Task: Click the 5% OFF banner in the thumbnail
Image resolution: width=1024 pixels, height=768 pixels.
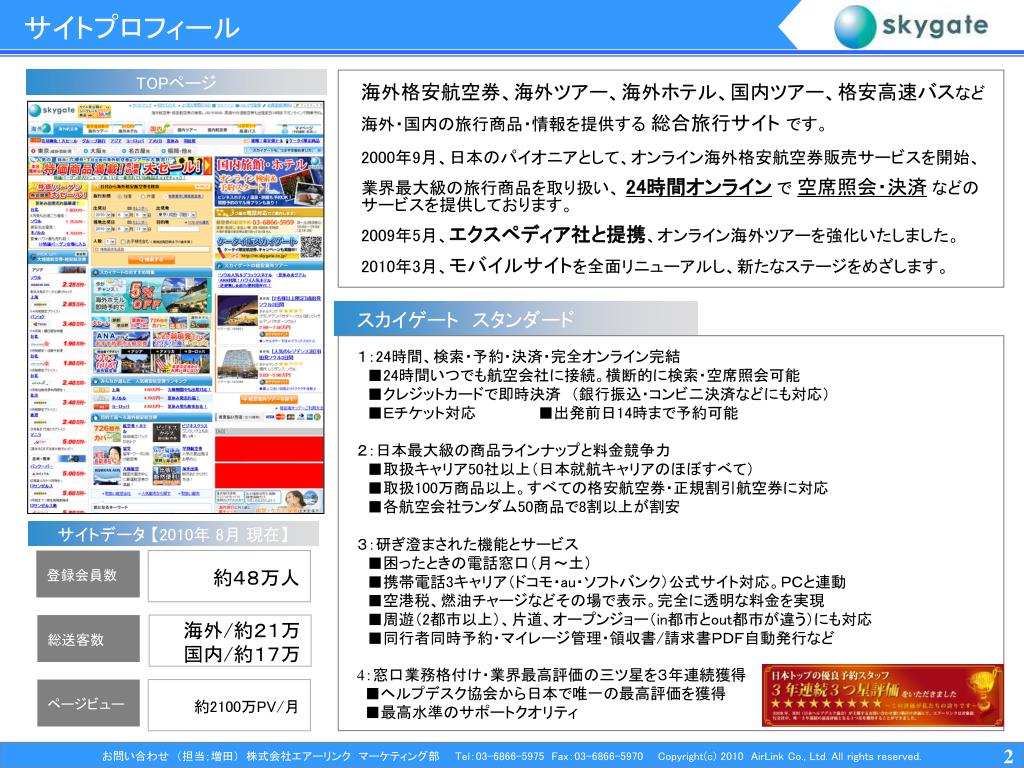Action: [x=152, y=294]
